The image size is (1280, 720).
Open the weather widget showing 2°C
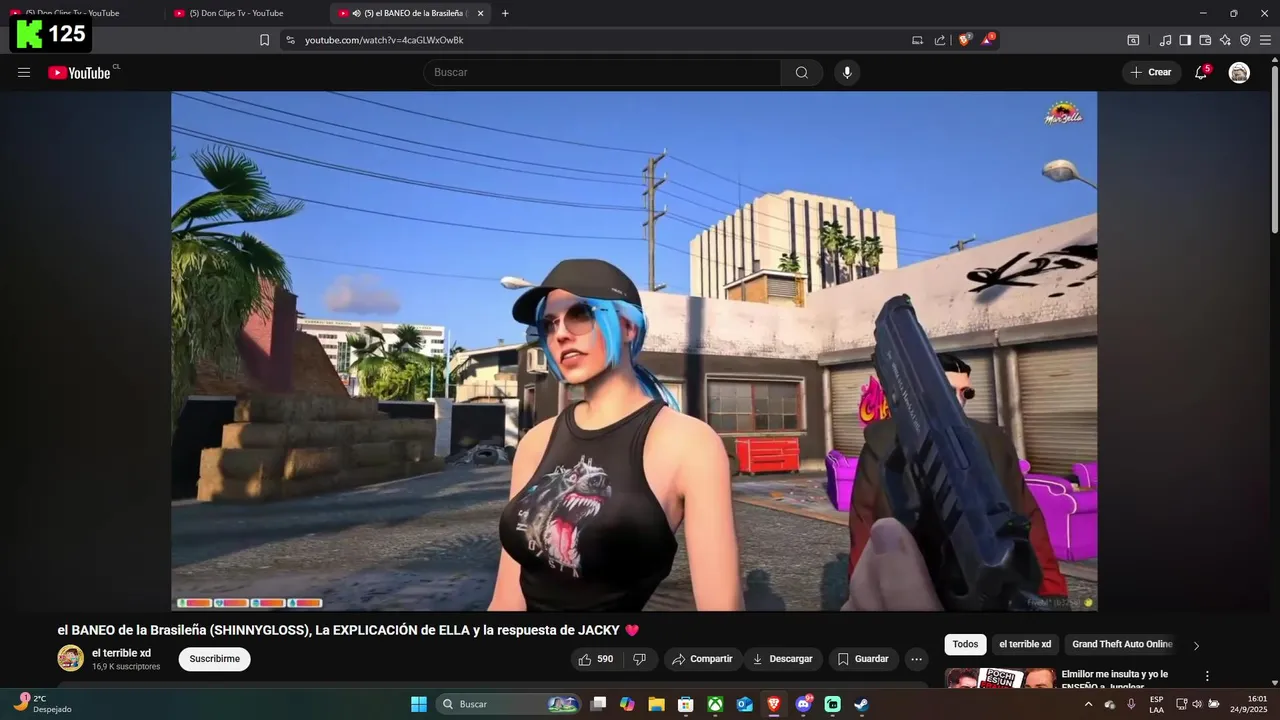41,704
